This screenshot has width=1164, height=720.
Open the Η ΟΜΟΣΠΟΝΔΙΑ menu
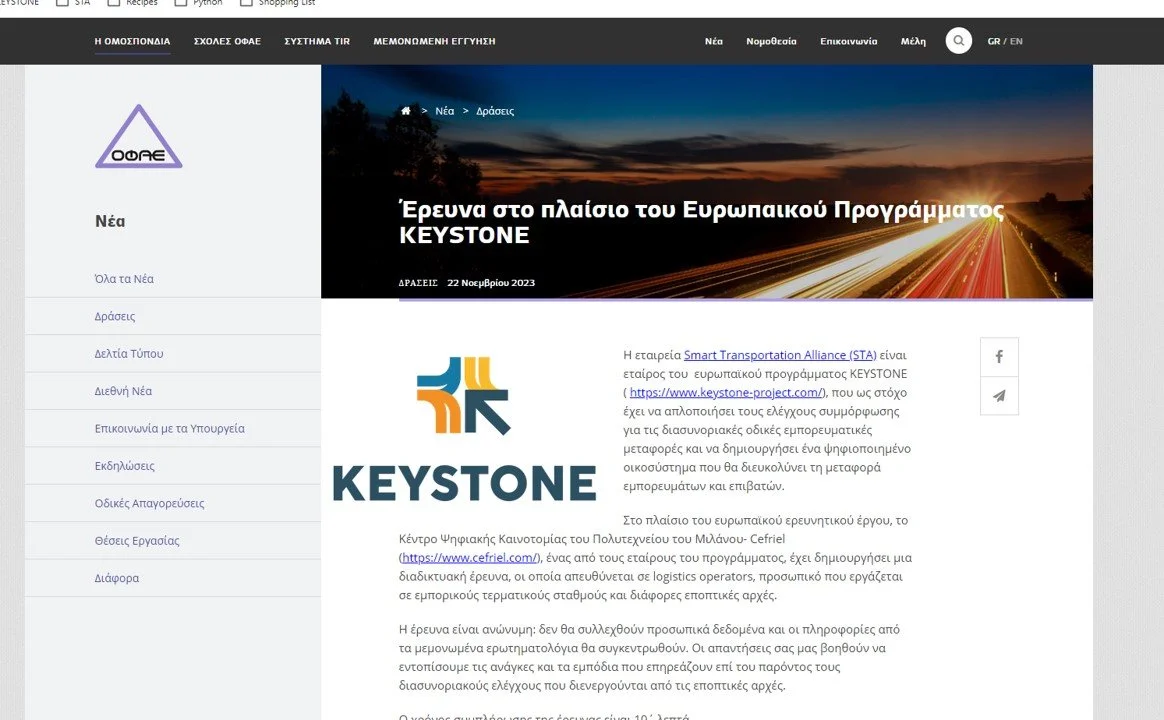132,42
